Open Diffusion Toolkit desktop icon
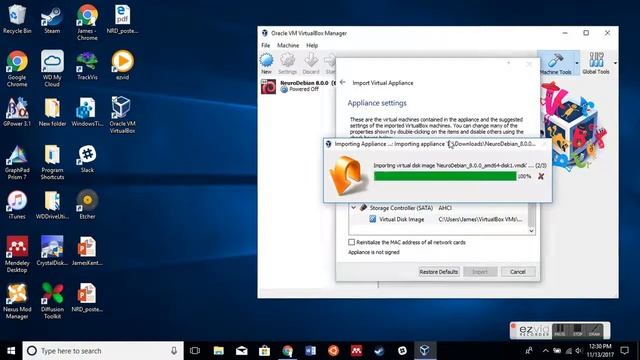This screenshot has height=360, width=640. pyautogui.click(x=52, y=301)
